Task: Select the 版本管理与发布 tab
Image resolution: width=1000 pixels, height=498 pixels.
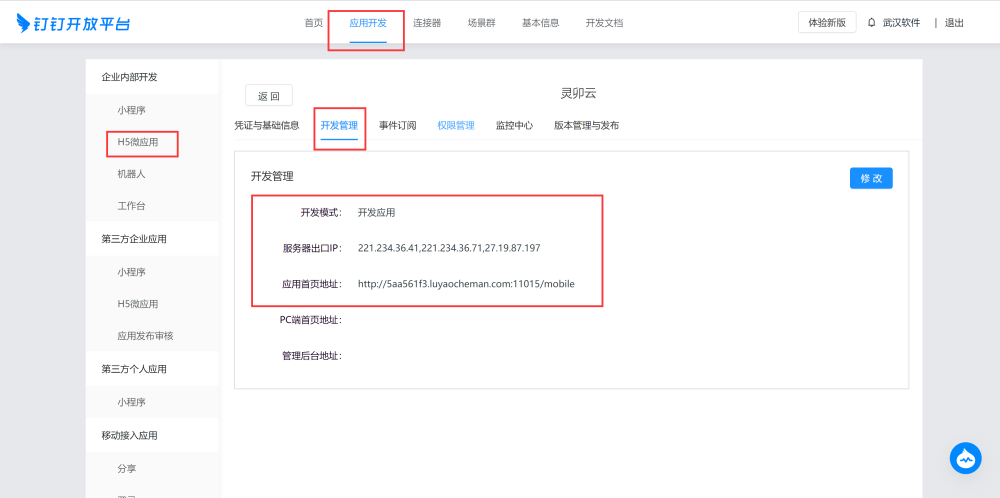Action: click(x=586, y=126)
